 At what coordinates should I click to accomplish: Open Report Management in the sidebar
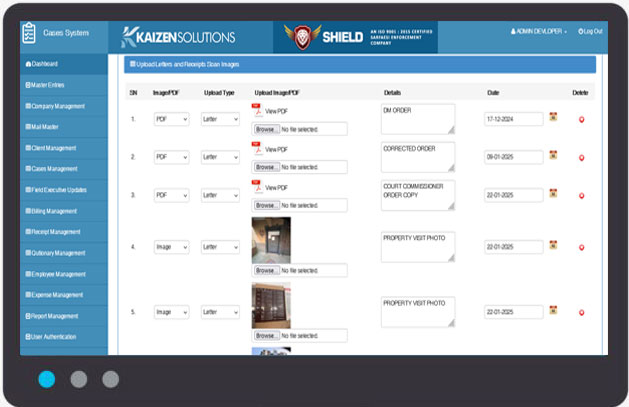coord(64,316)
